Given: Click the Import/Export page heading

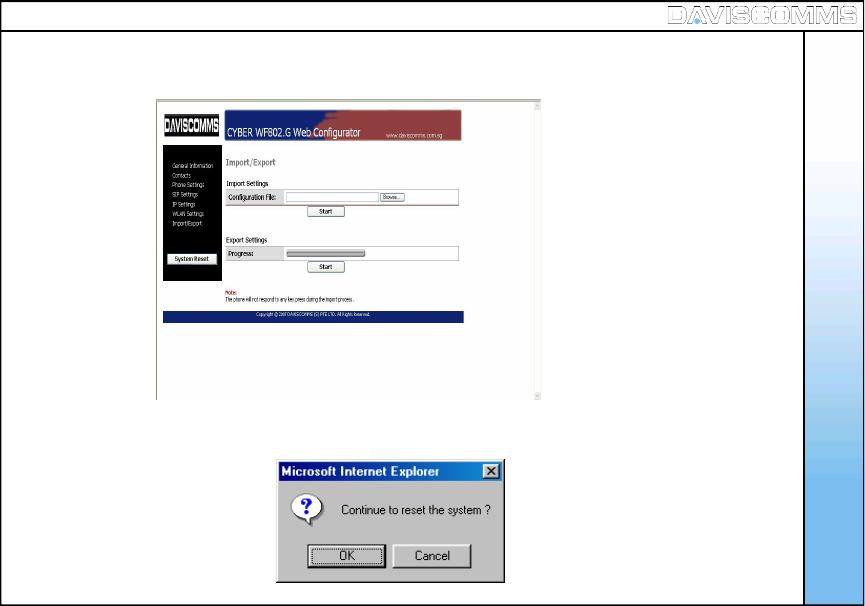Looking at the screenshot, I should (x=250, y=163).
